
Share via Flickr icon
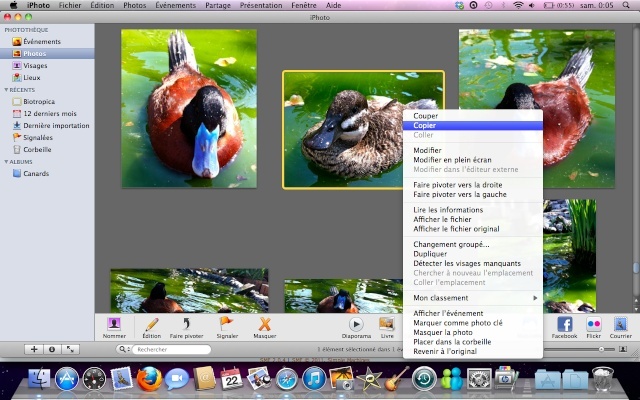coord(594,324)
